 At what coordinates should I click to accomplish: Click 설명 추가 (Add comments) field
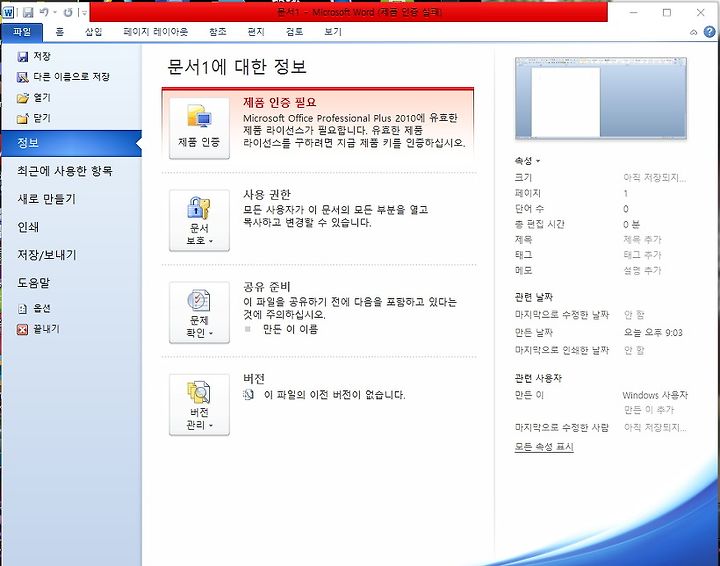click(x=642, y=270)
